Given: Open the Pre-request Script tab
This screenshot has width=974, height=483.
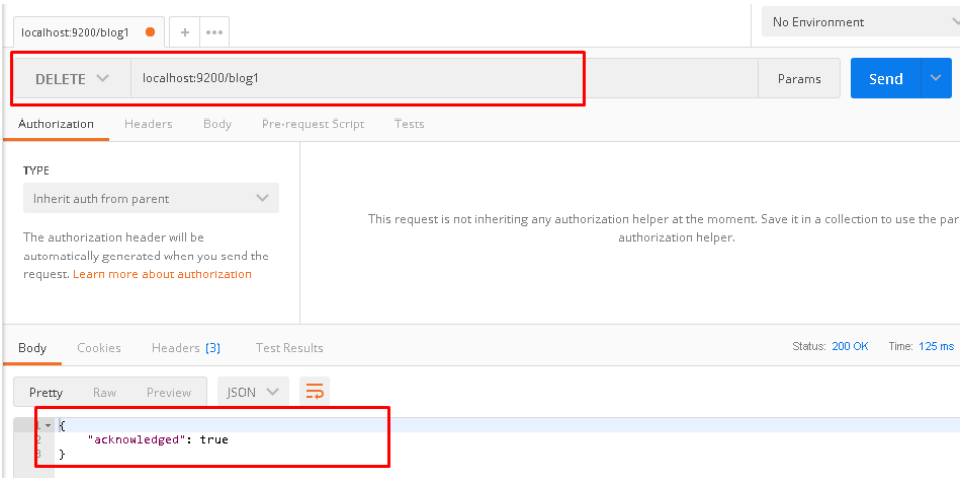Looking at the screenshot, I should pos(313,124).
